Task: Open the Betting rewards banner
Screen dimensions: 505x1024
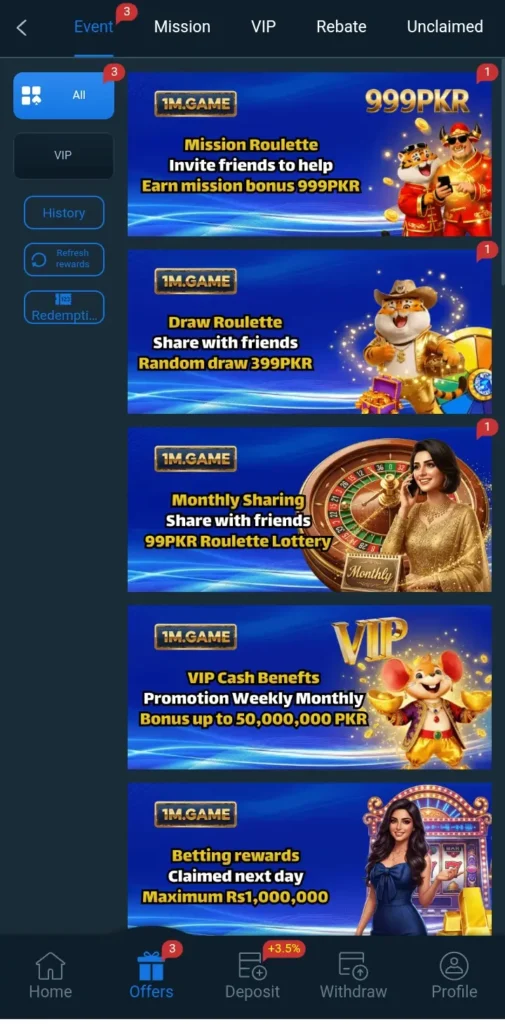Action: click(310, 859)
